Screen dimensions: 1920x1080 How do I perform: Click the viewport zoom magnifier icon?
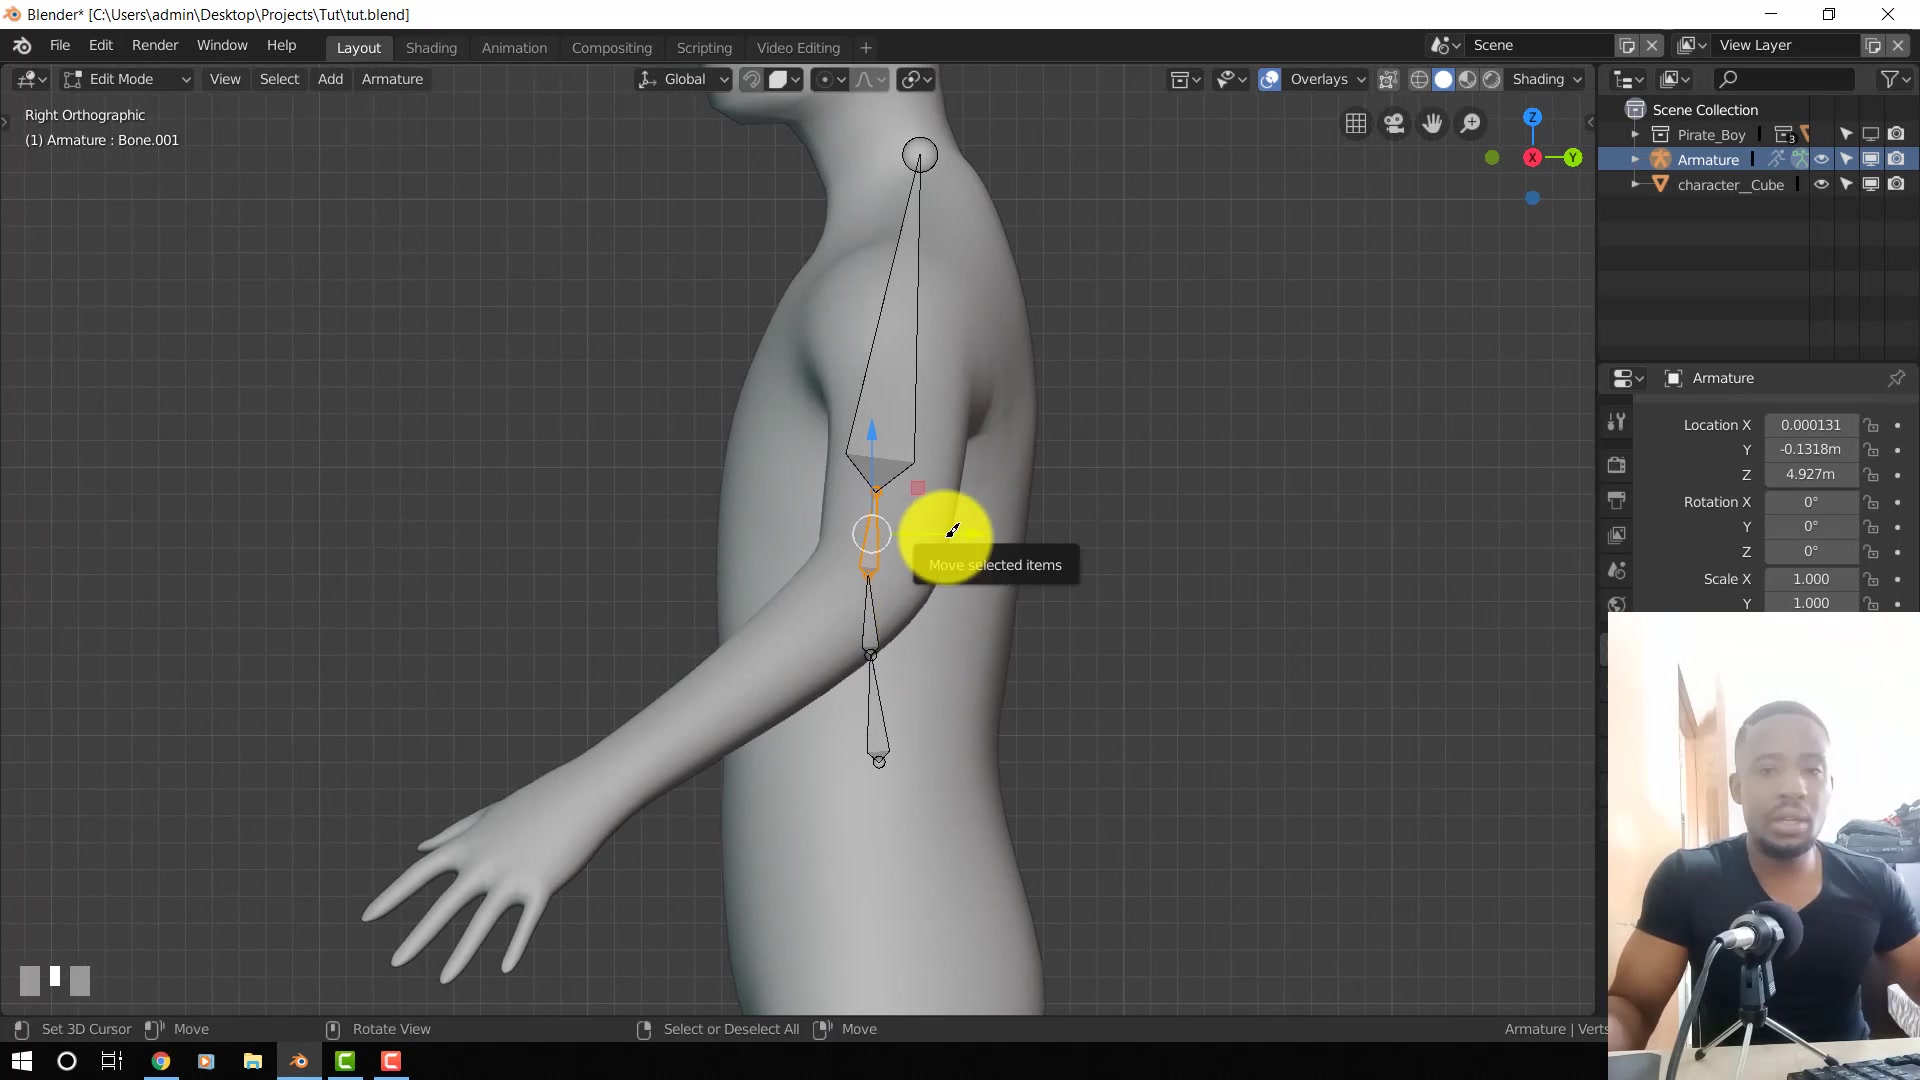1470,123
